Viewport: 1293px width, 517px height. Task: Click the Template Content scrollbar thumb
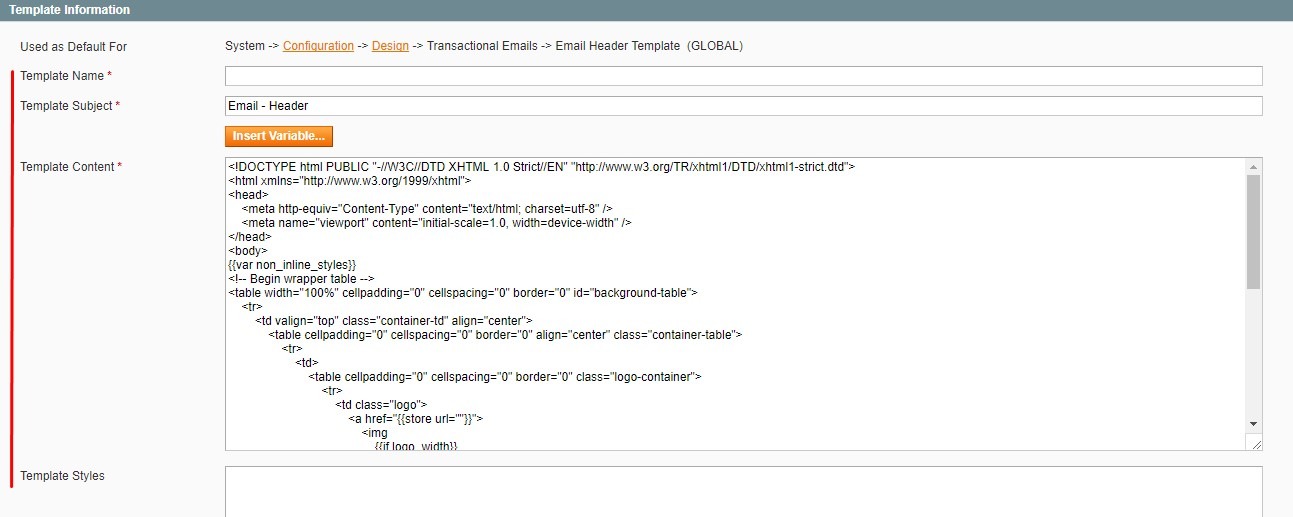1254,232
